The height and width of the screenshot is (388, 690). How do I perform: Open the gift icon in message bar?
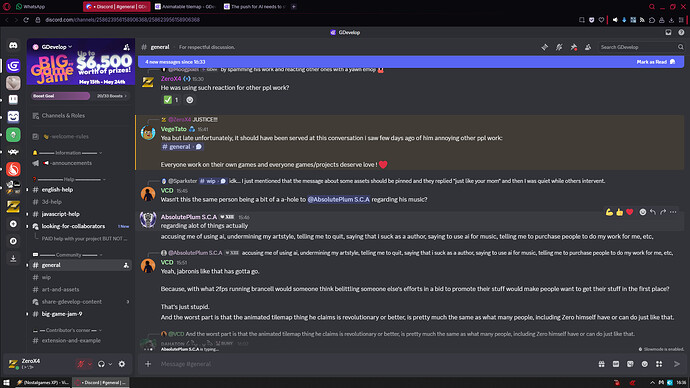coord(602,364)
